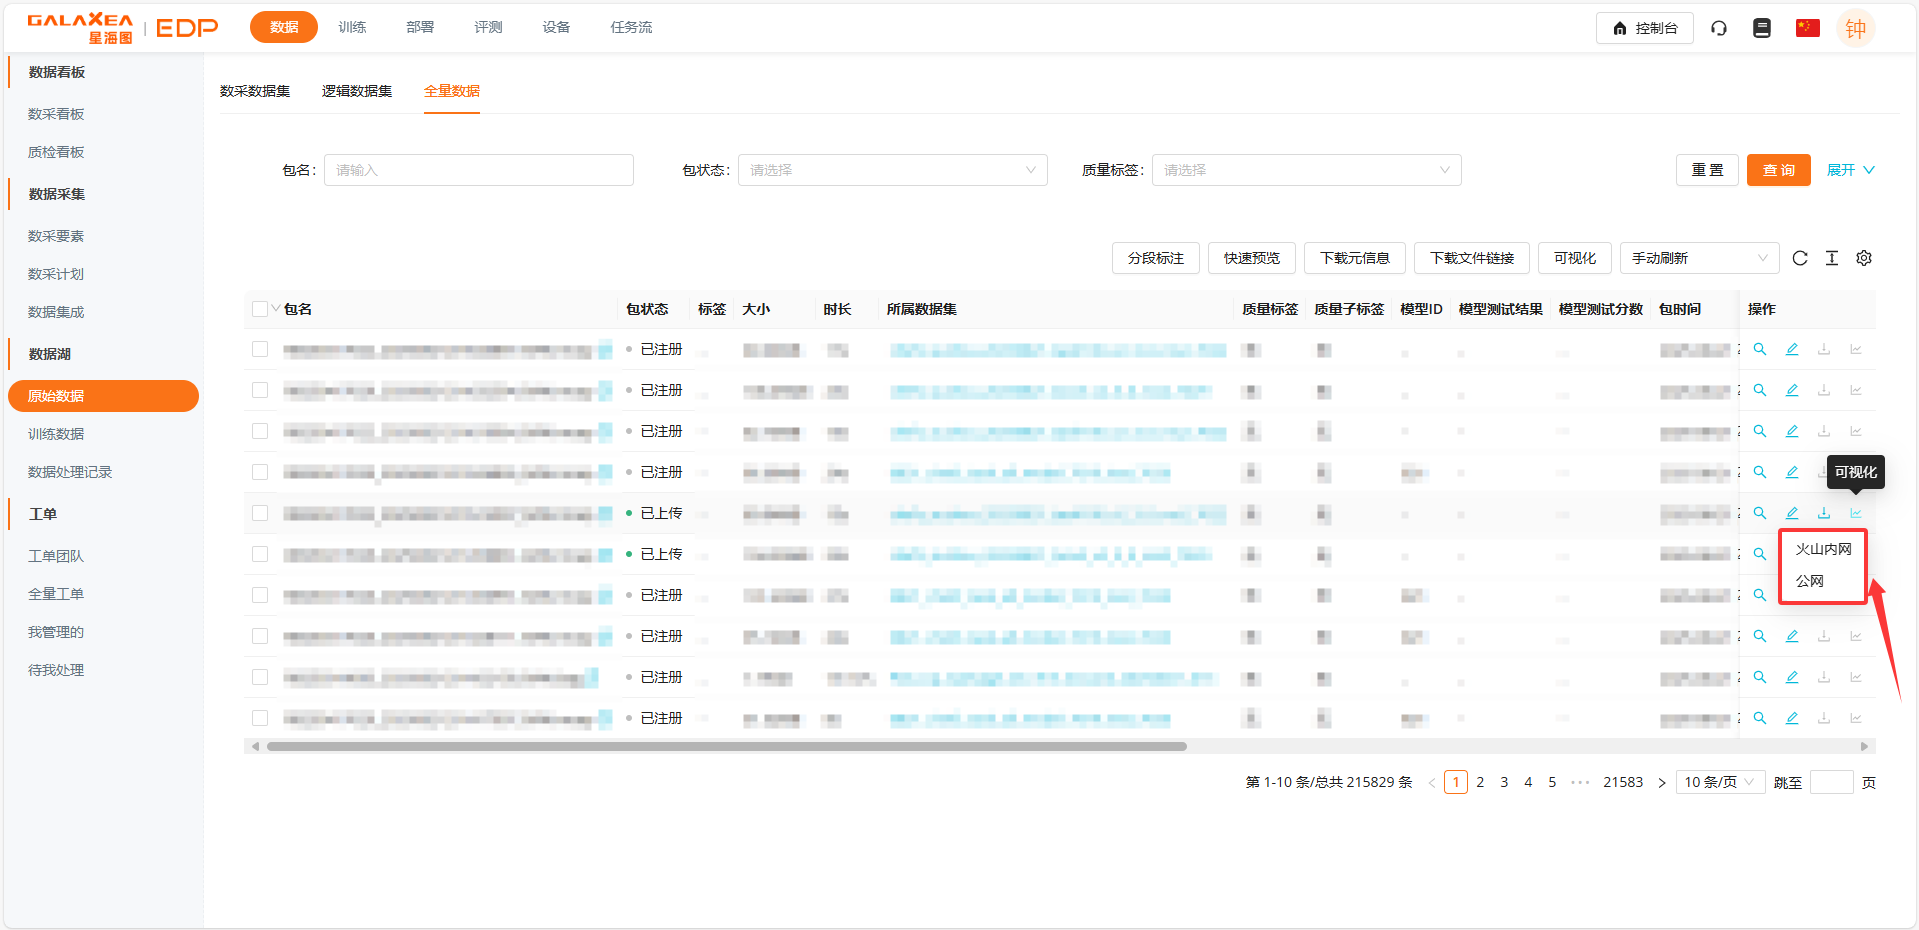
Task: Click the refresh icon above the table
Action: (1799, 258)
